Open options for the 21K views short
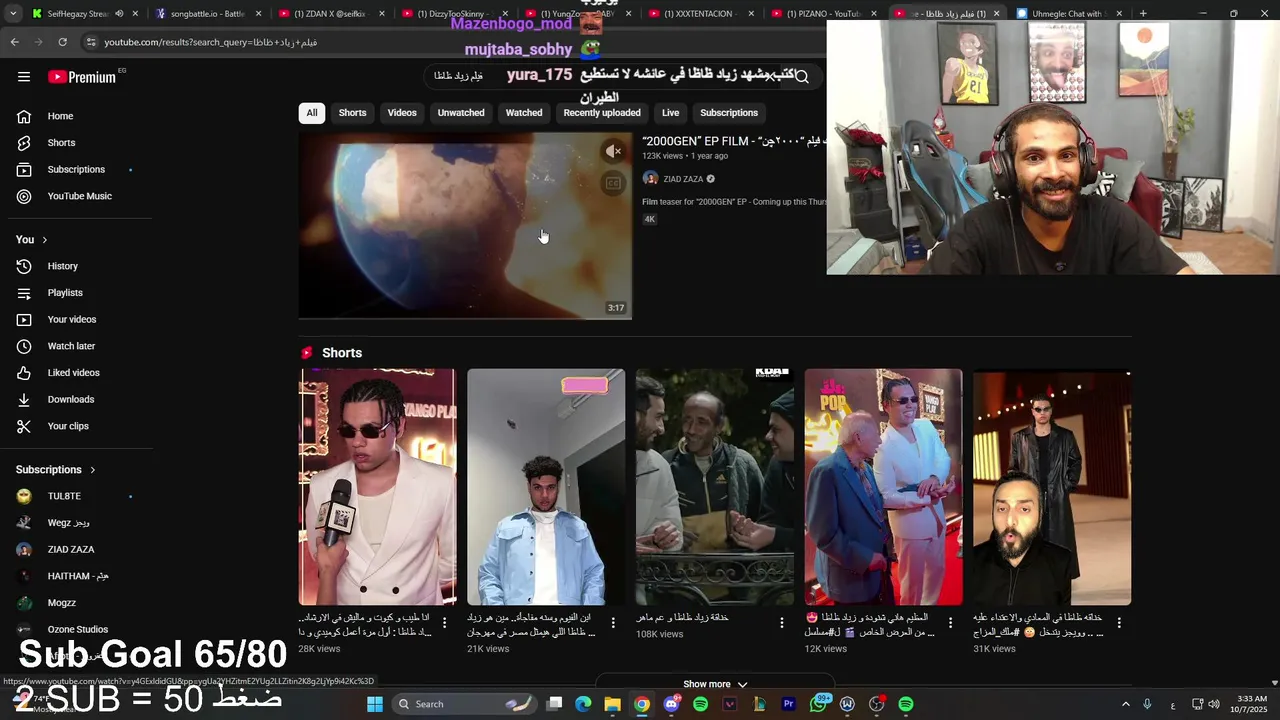1280x720 pixels. pyautogui.click(x=613, y=622)
